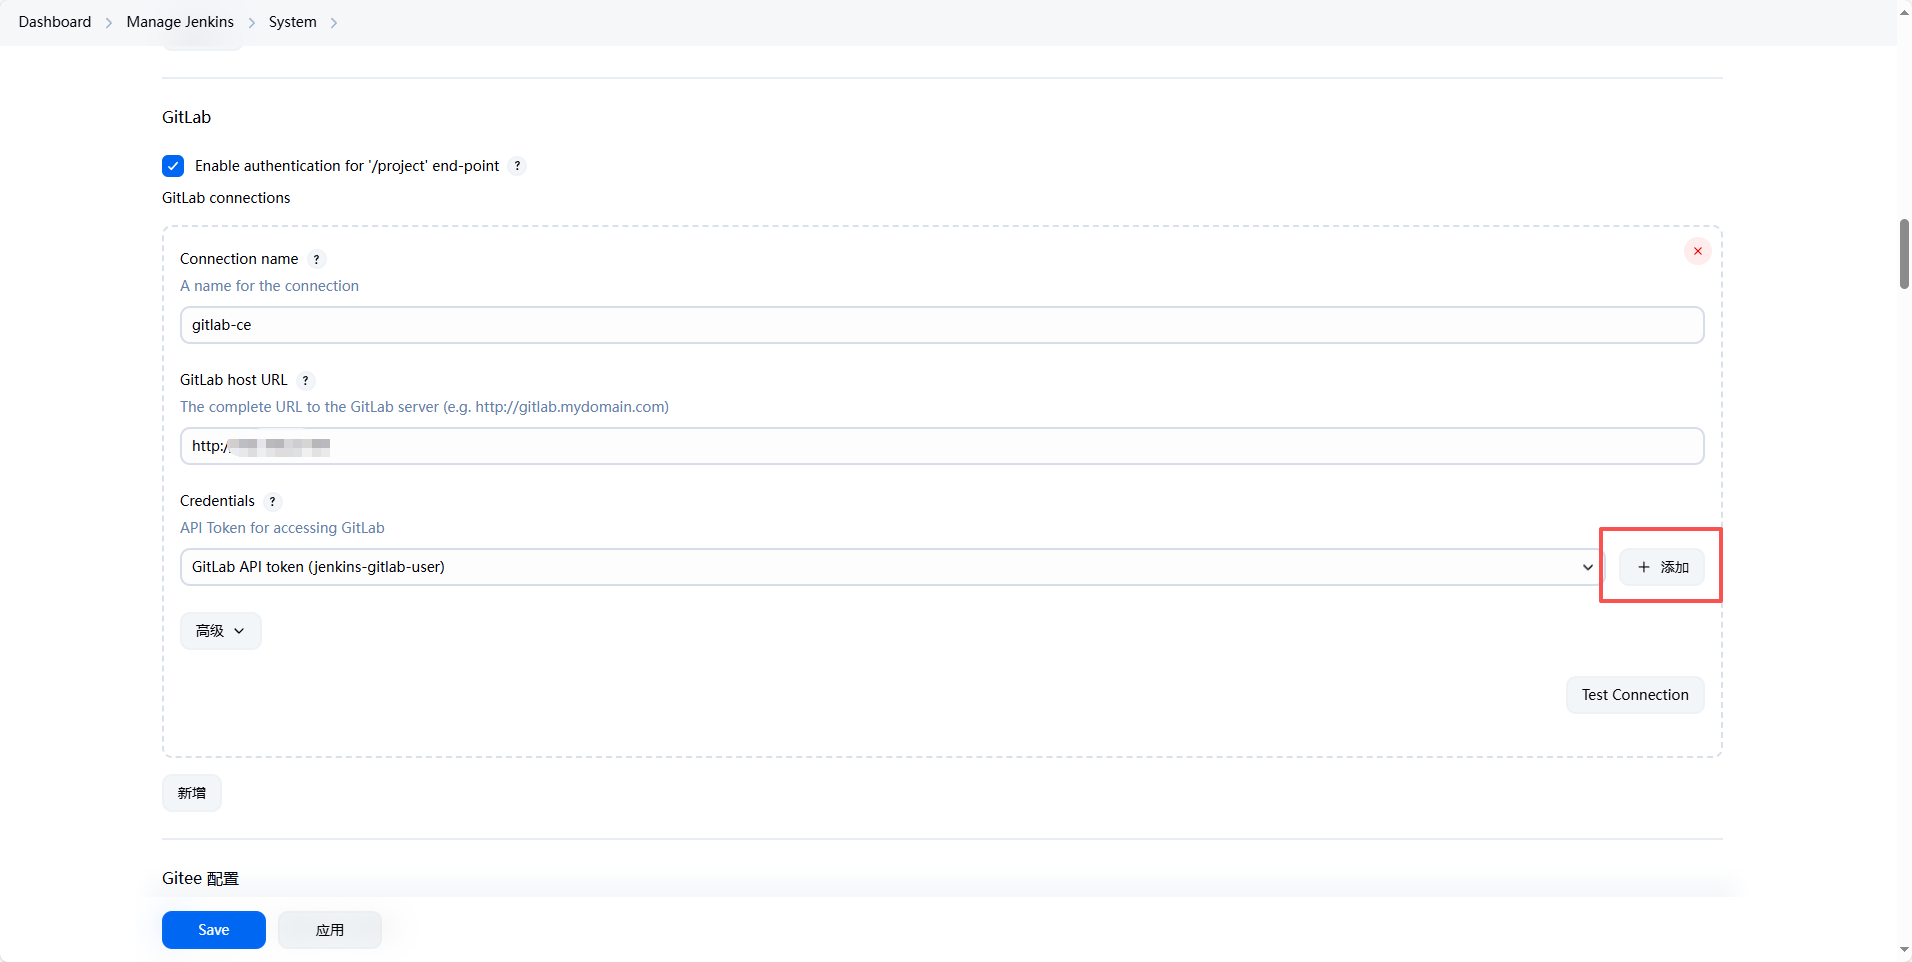Screen dimensions: 1912x962
Task: Open the GitLab API token credentials dropdown
Action: (892, 567)
